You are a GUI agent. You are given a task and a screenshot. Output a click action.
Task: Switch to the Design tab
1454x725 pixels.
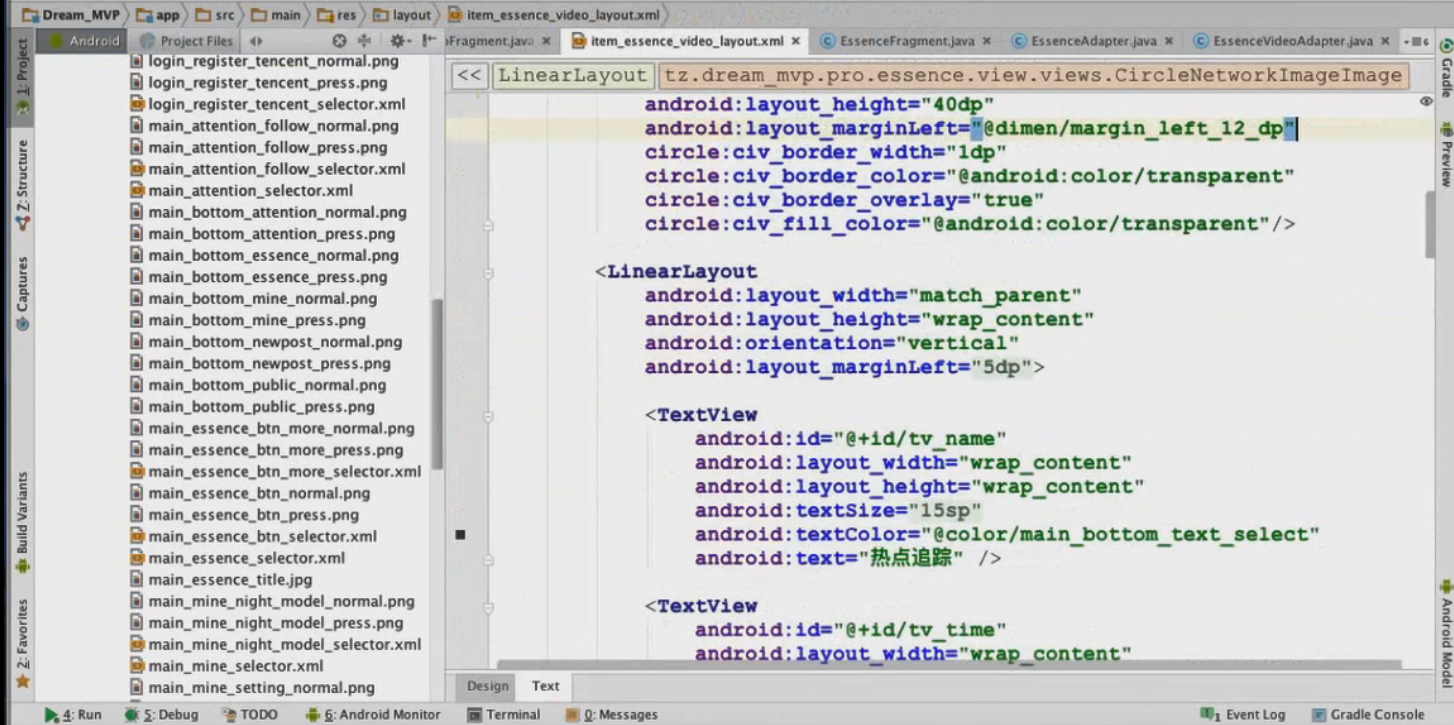click(488, 686)
